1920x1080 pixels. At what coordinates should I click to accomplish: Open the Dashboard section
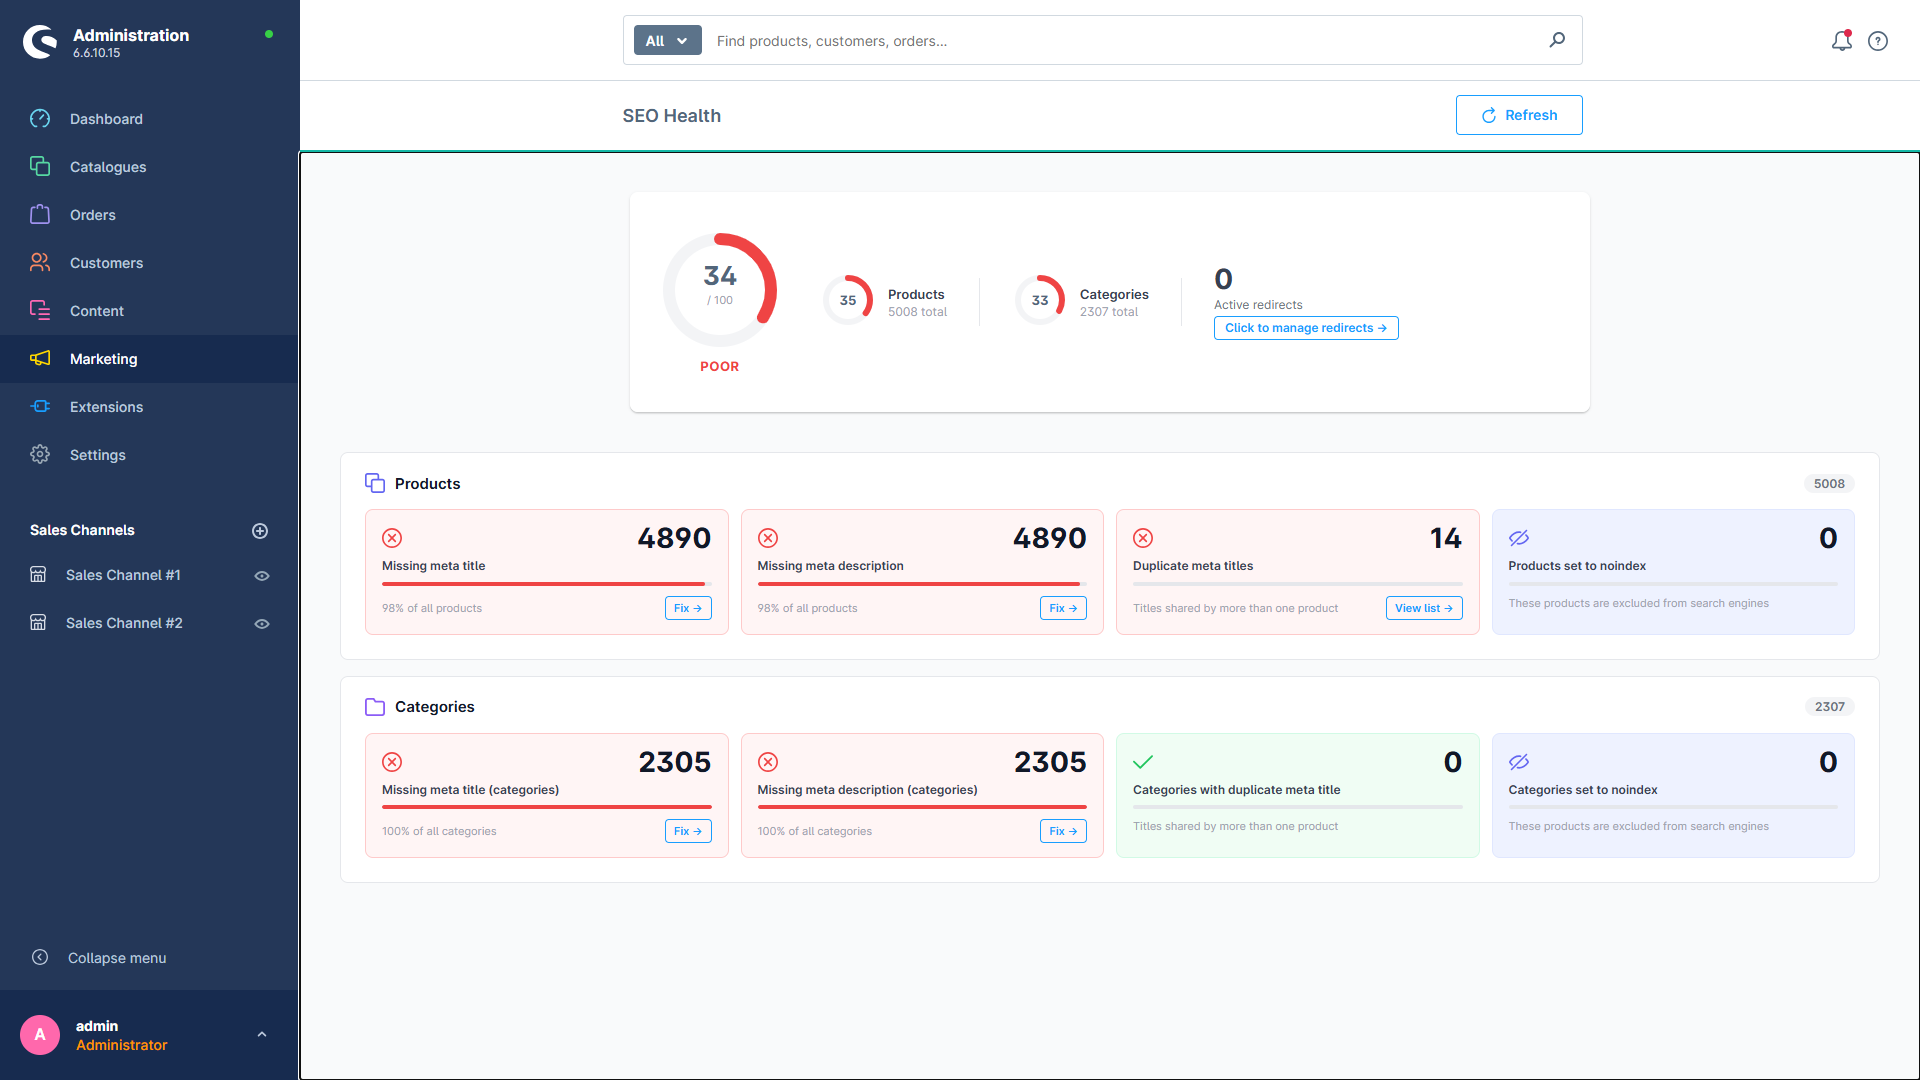click(105, 118)
